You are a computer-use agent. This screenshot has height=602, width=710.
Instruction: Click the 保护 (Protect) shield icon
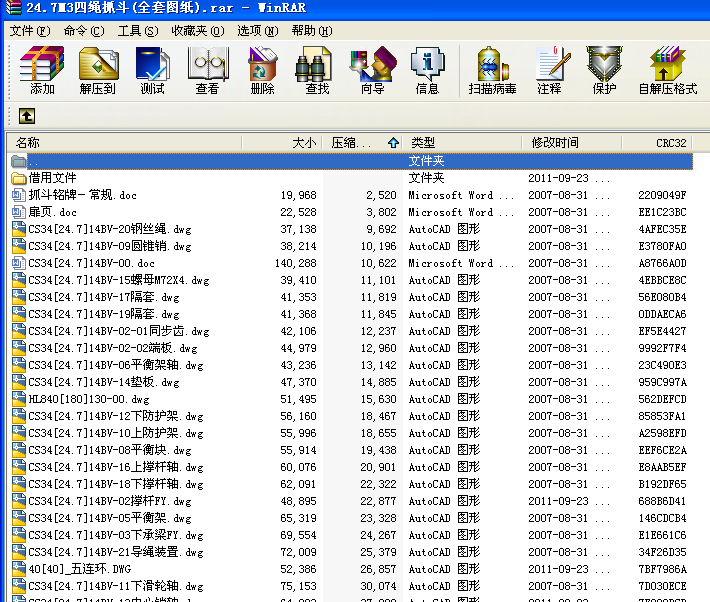[x=604, y=70]
